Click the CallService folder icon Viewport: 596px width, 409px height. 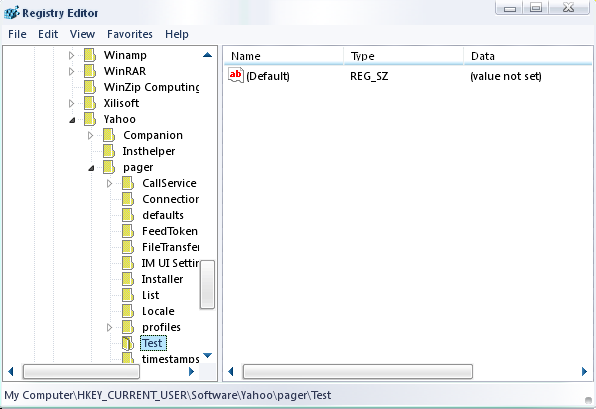[x=128, y=183]
